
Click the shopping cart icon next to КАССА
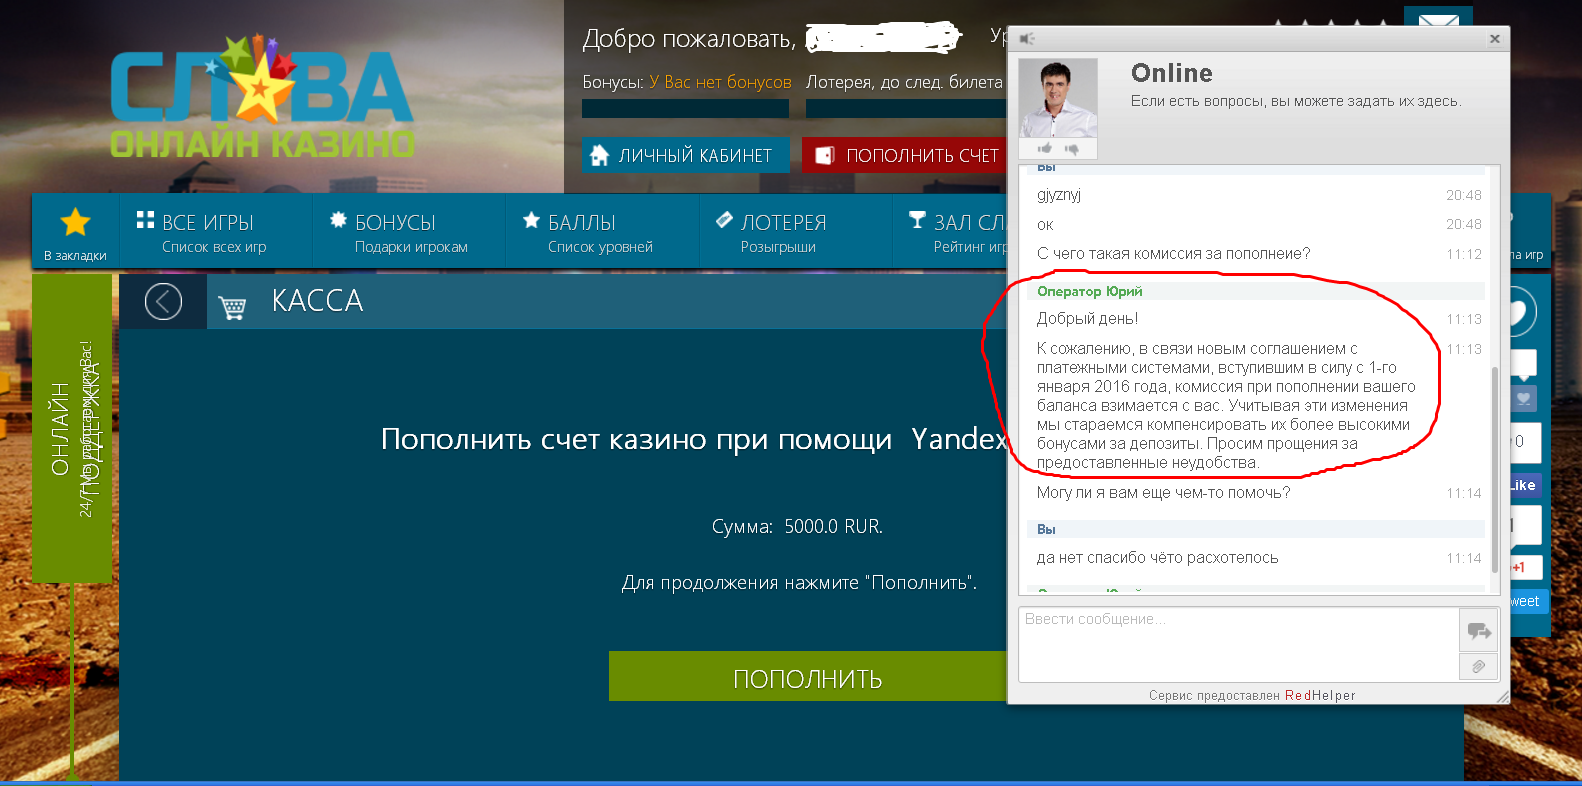point(232,306)
